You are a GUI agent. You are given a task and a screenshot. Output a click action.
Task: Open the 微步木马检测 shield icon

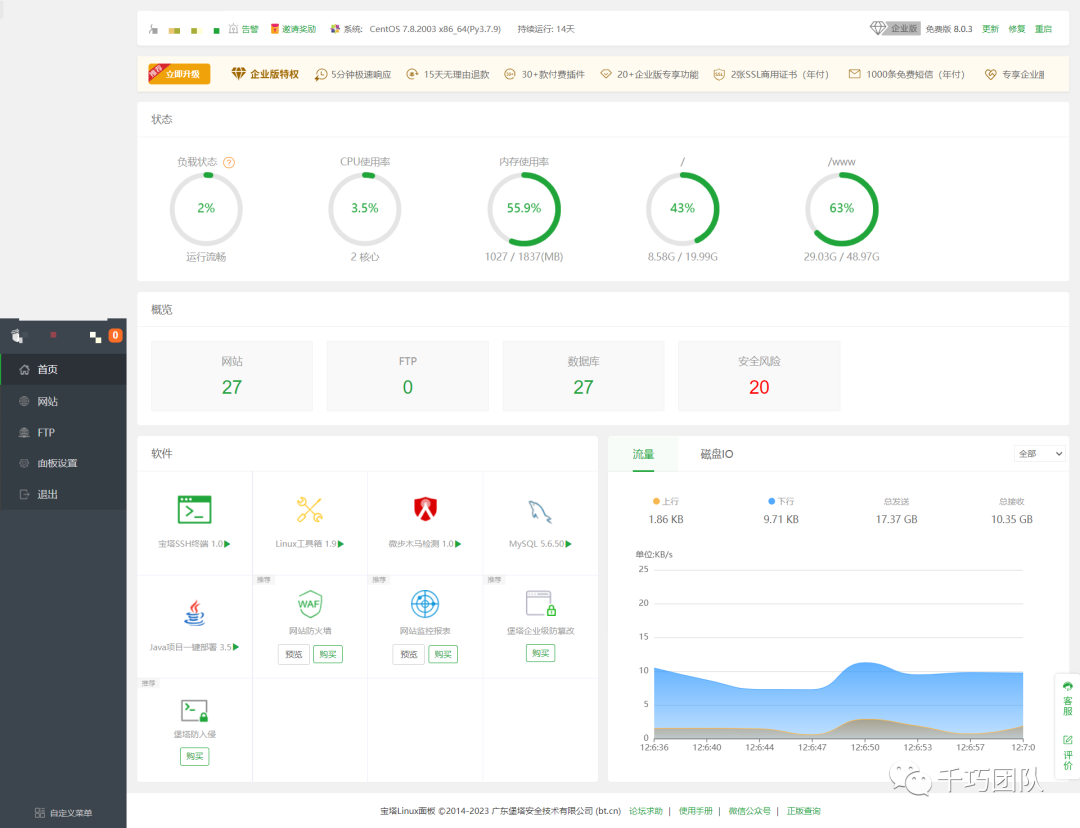click(425, 509)
